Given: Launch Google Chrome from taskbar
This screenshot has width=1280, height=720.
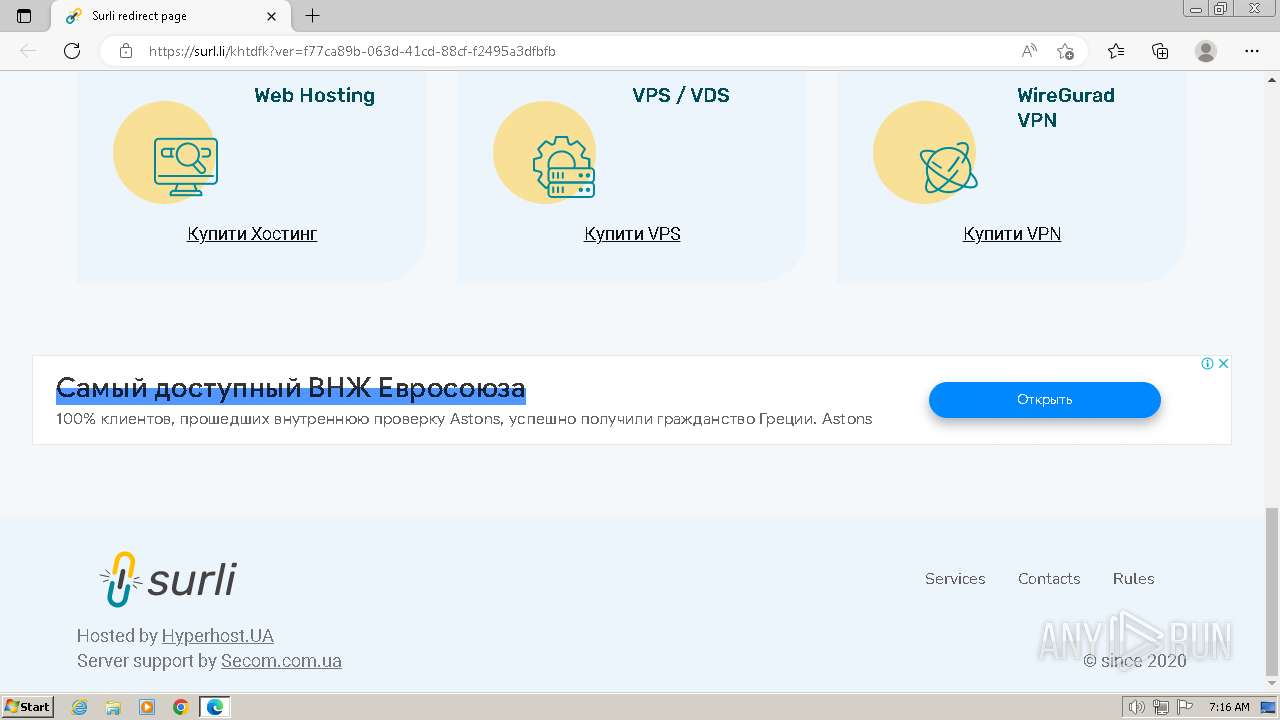Looking at the screenshot, I should [181, 707].
